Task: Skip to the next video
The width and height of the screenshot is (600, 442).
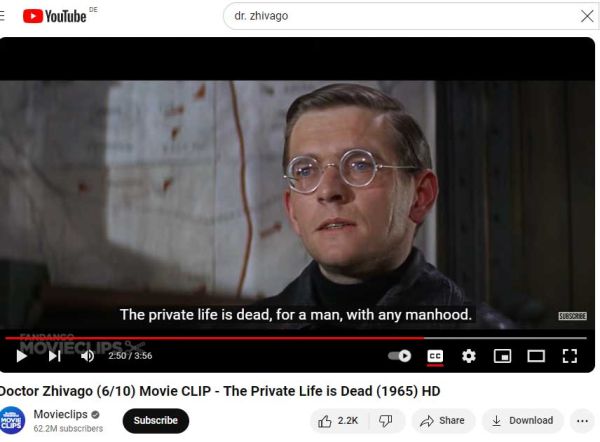Action: tap(55, 356)
